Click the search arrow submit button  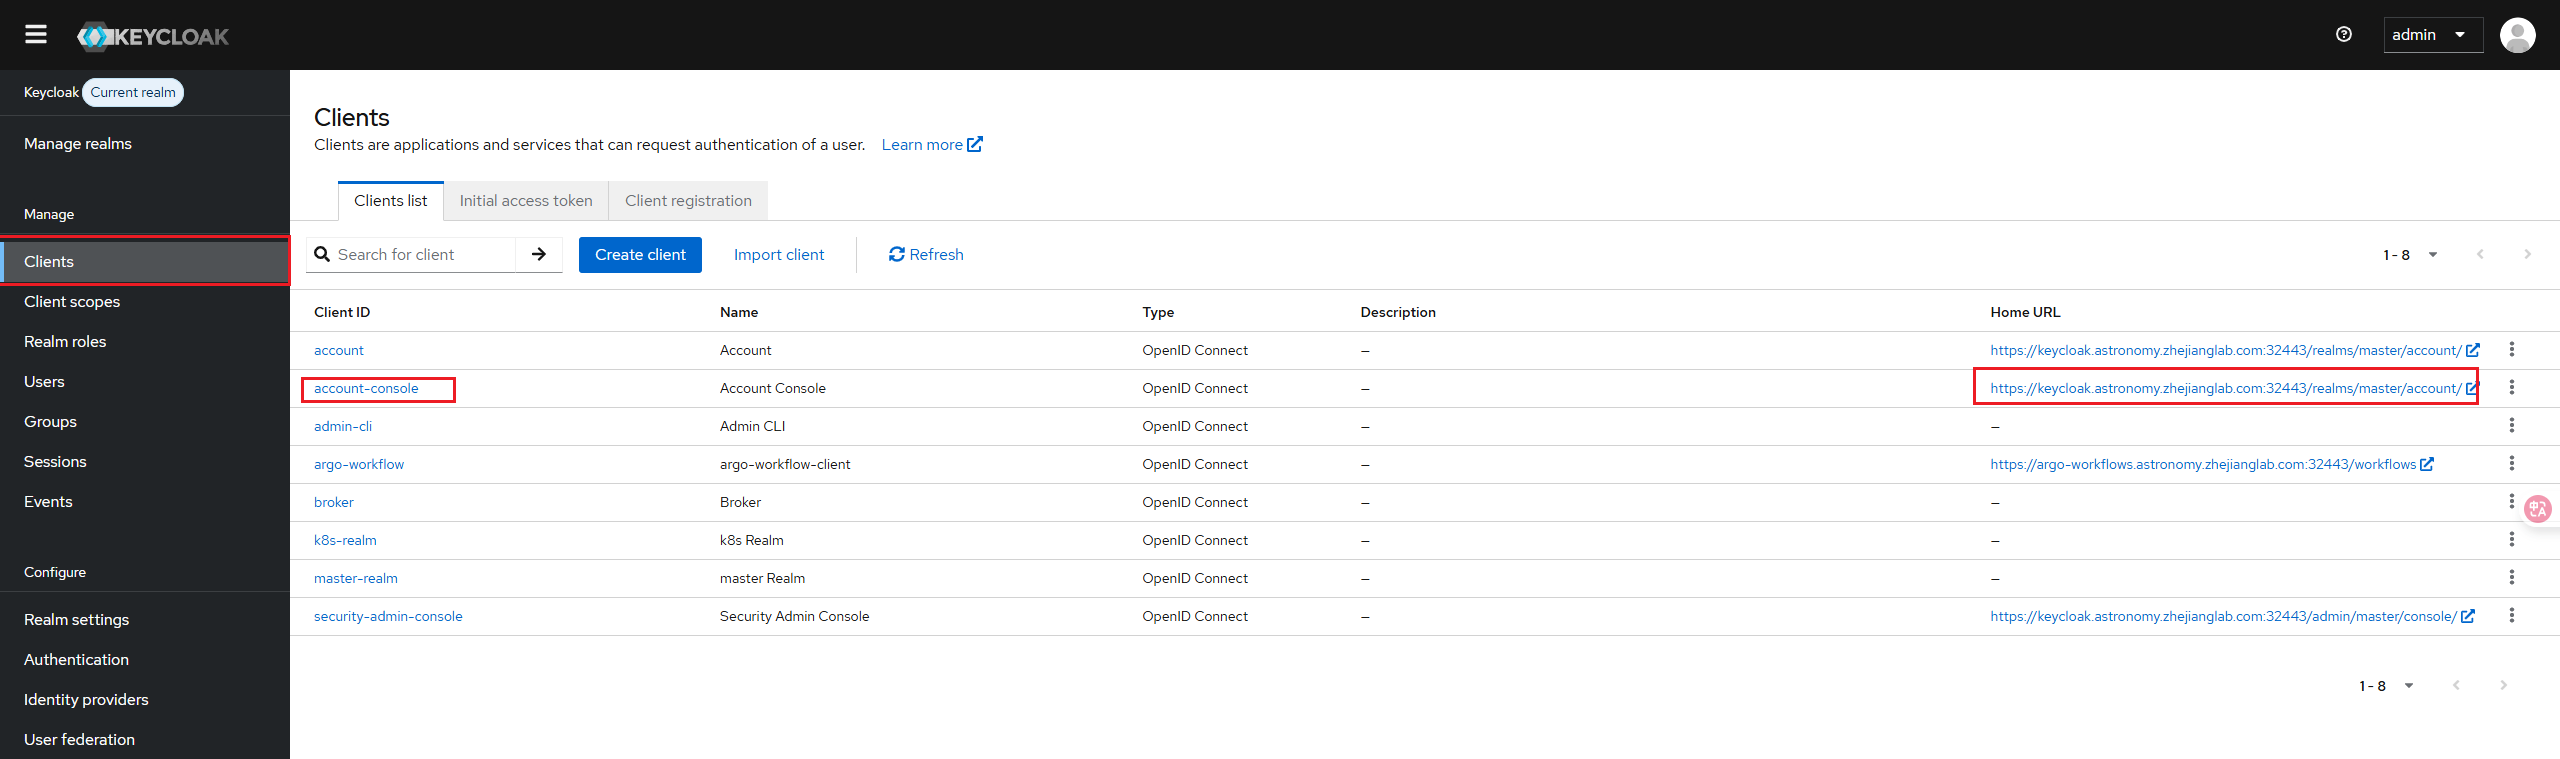pyautogui.click(x=539, y=255)
